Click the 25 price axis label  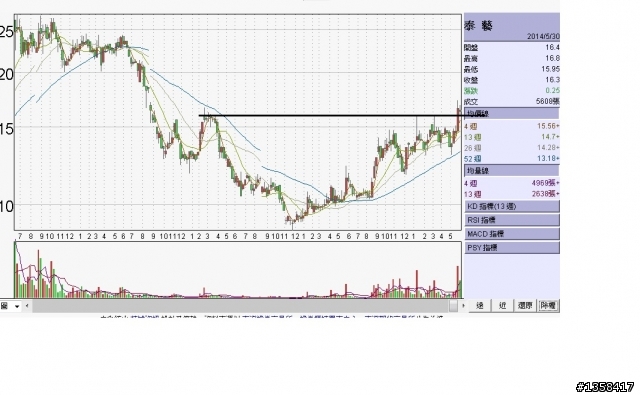click(x=6, y=31)
